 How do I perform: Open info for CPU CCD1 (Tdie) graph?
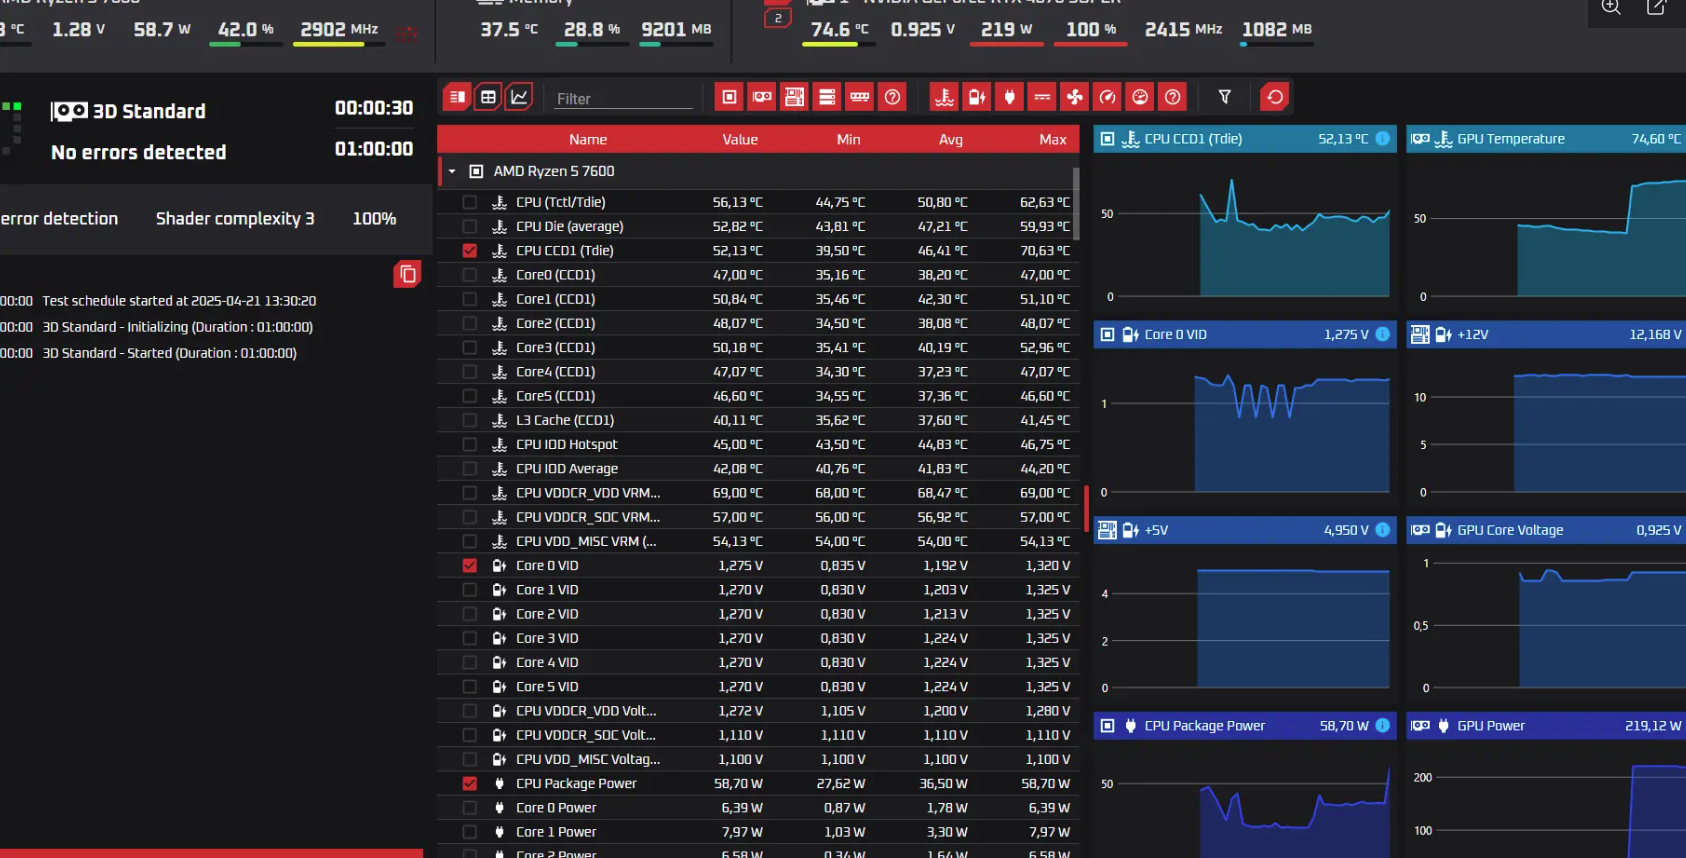click(x=1382, y=139)
